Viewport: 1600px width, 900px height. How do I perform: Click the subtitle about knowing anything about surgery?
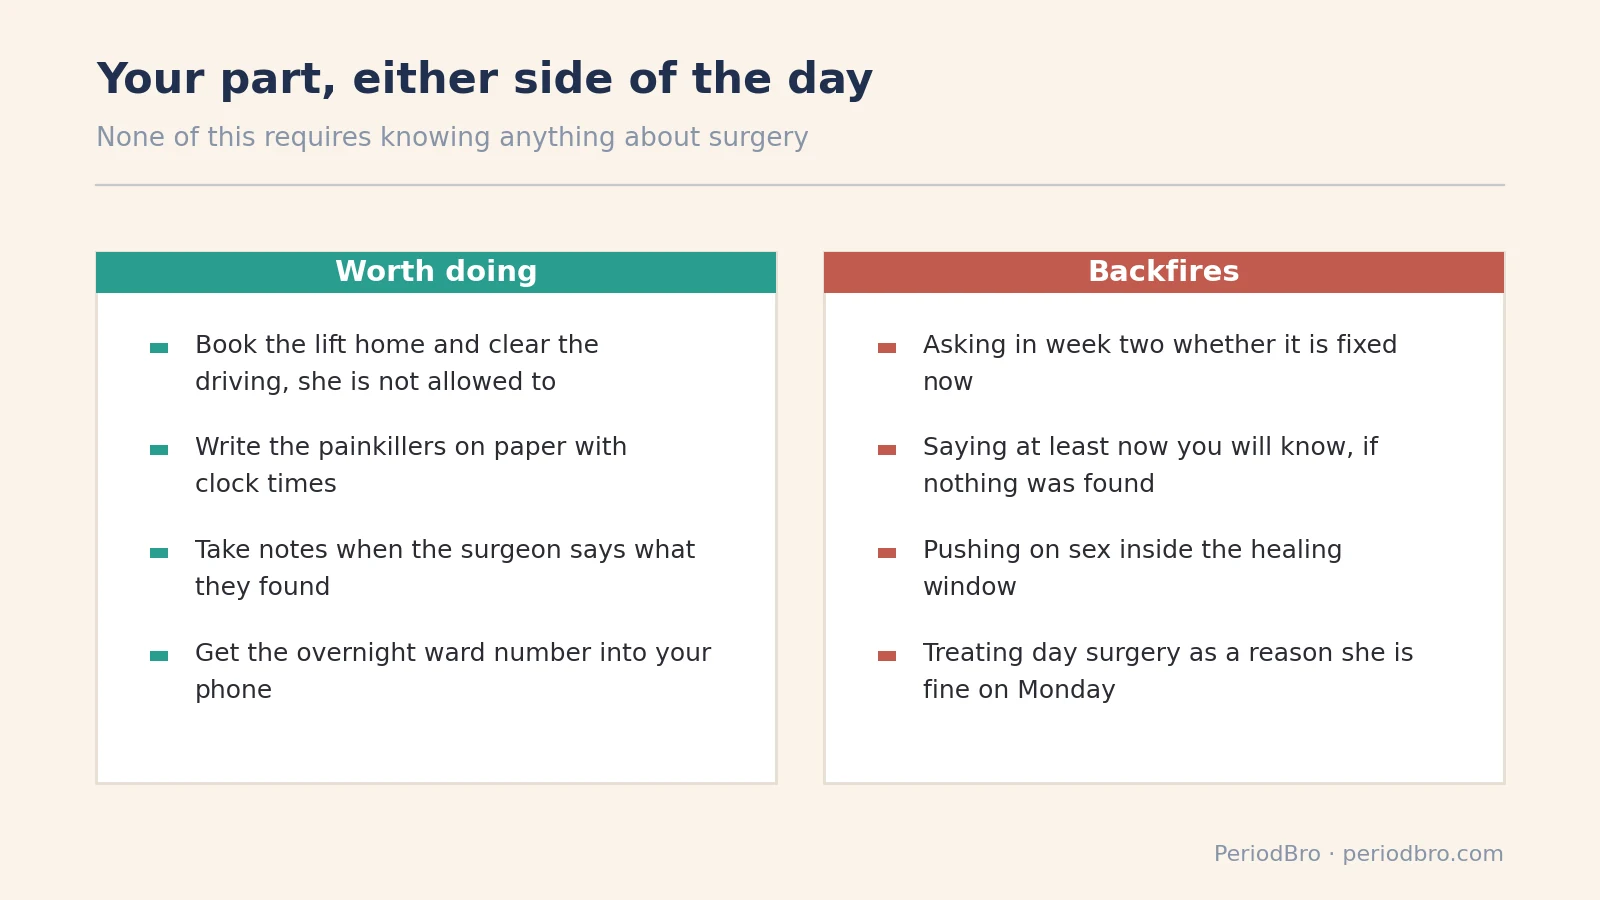tap(452, 137)
